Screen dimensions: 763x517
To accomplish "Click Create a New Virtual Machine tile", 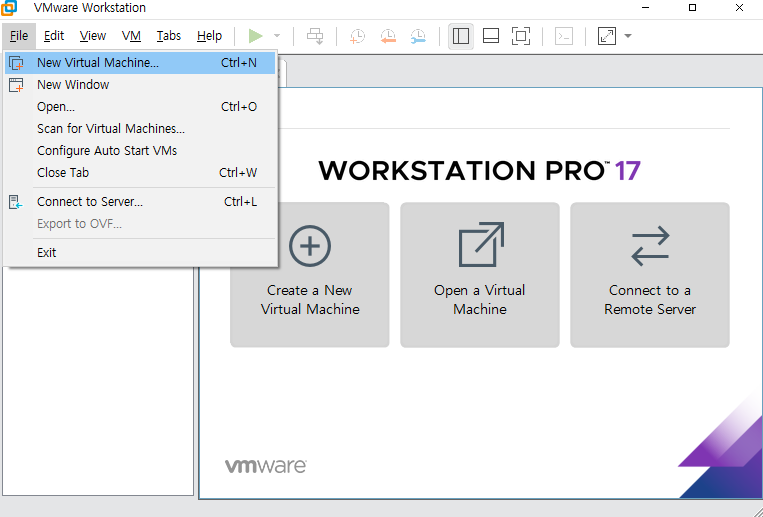I will pyautogui.click(x=309, y=275).
